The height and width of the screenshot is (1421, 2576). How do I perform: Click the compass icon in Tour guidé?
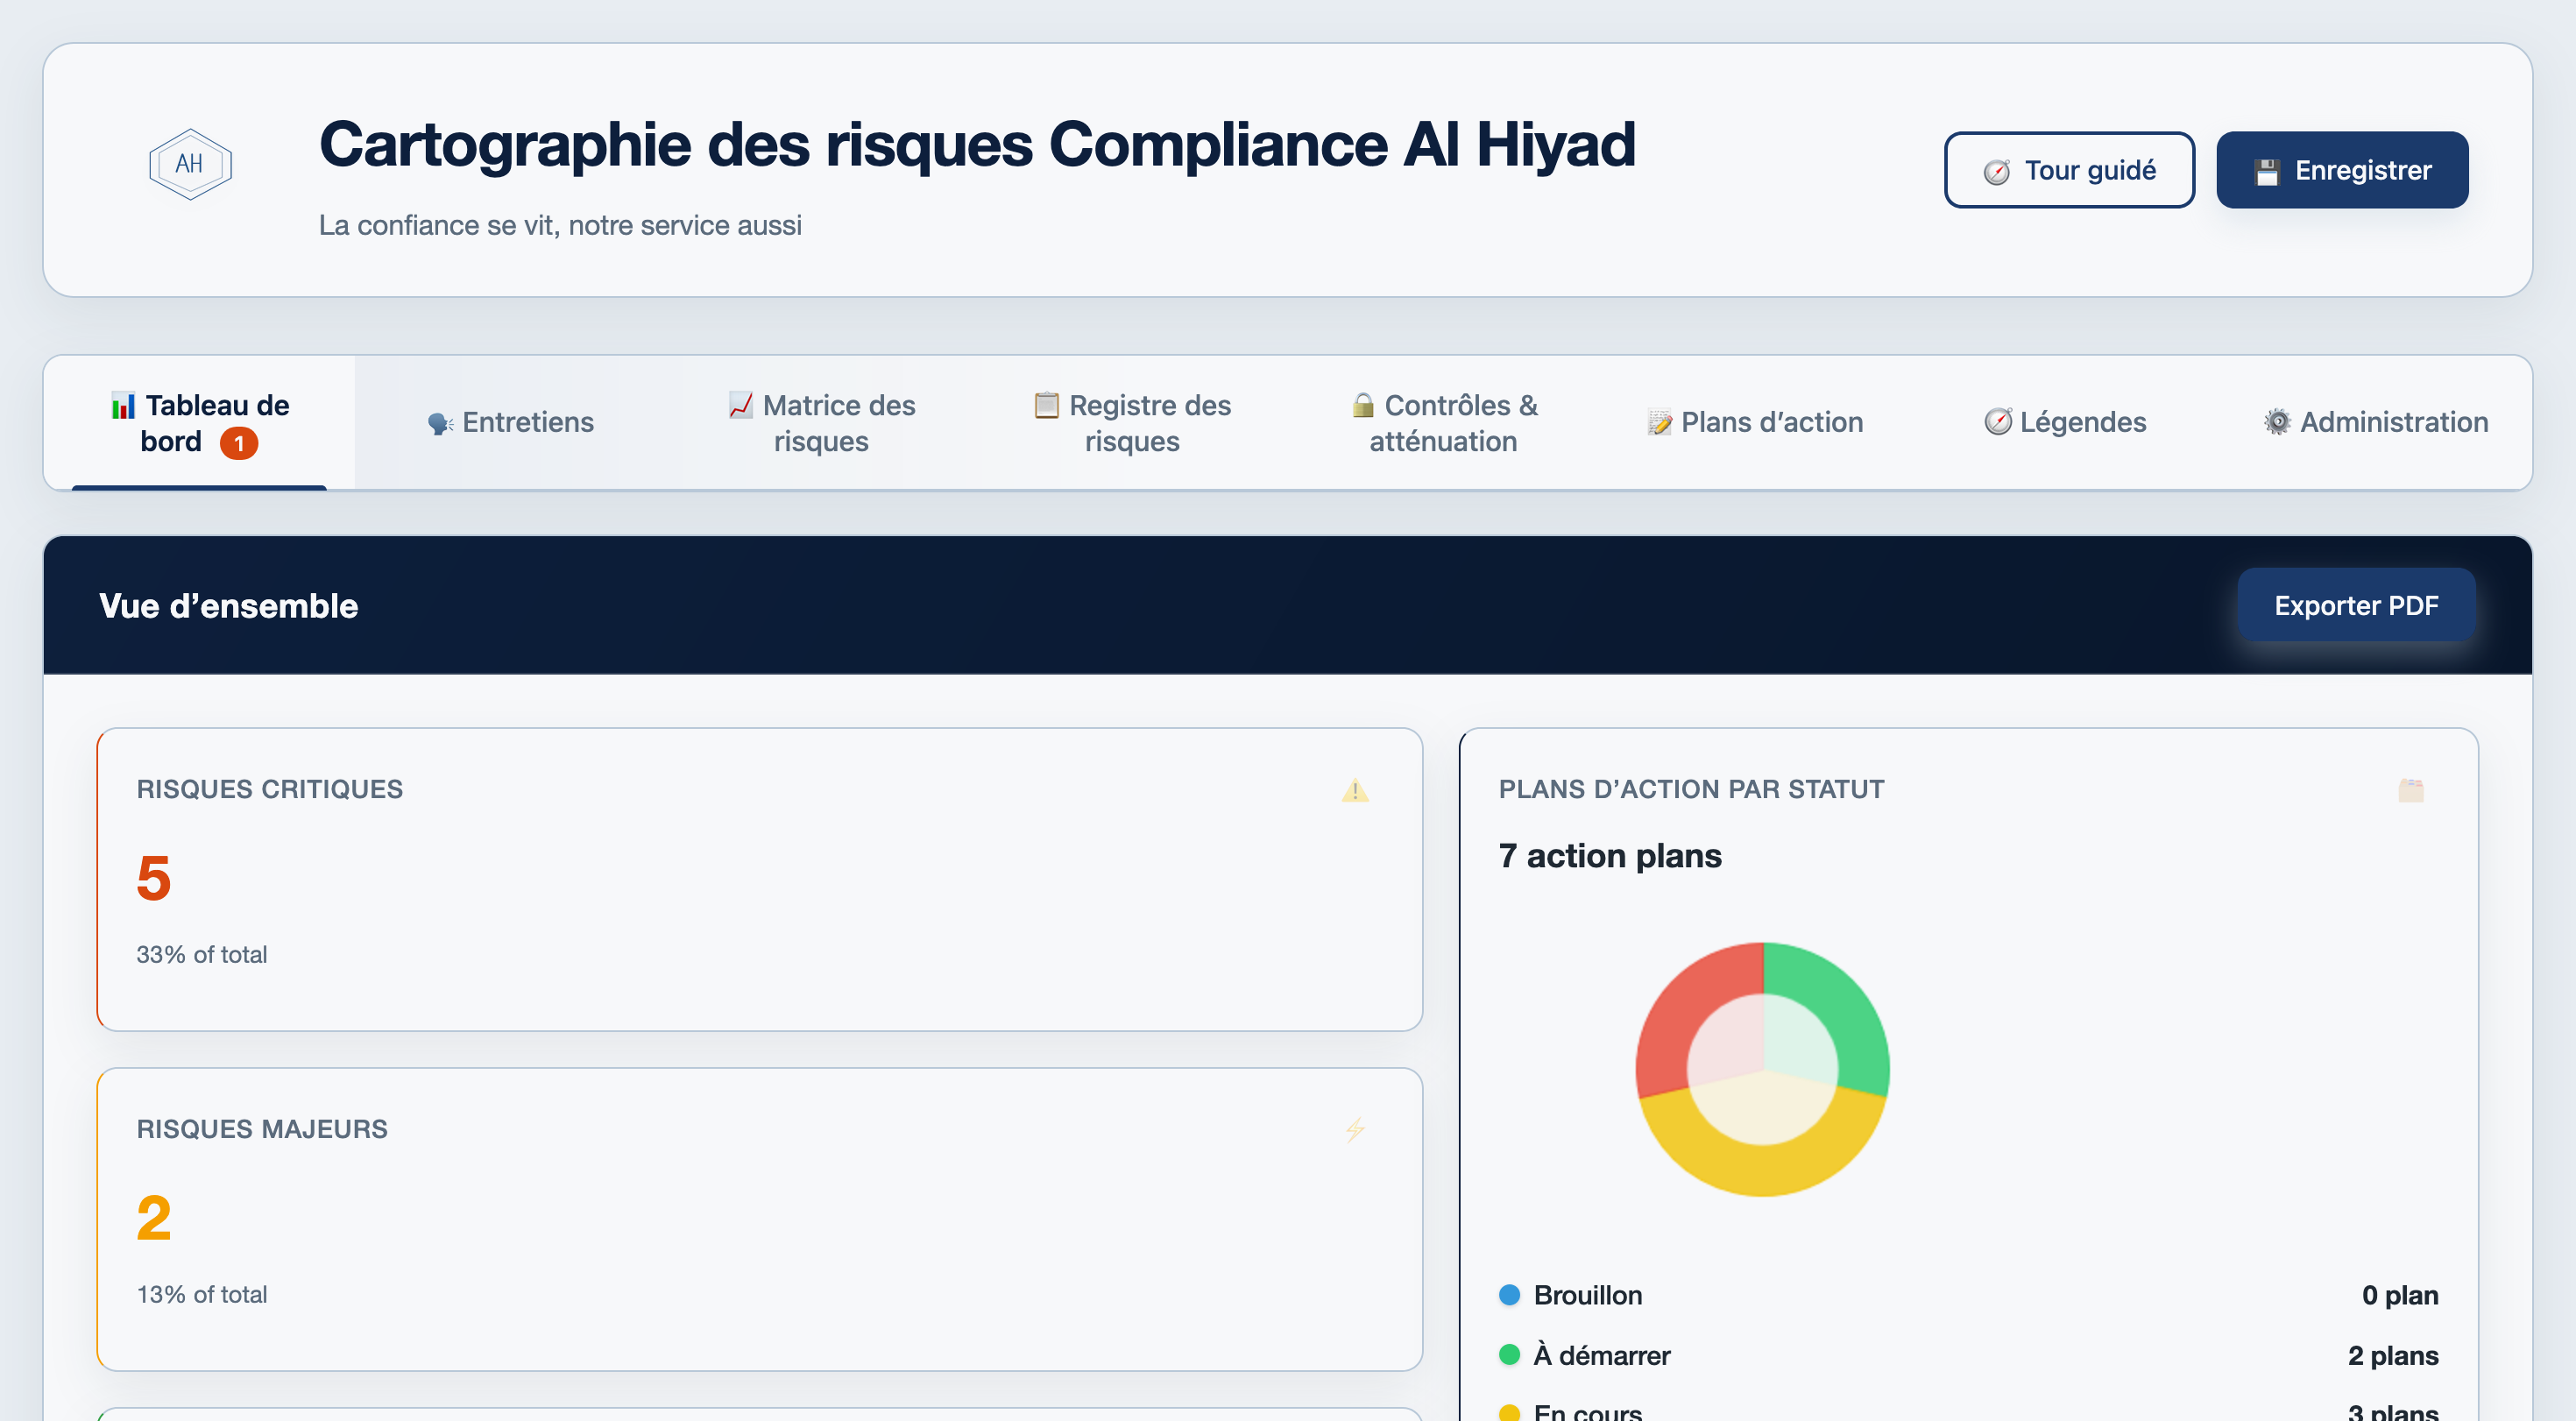(x=1996, y=172)
